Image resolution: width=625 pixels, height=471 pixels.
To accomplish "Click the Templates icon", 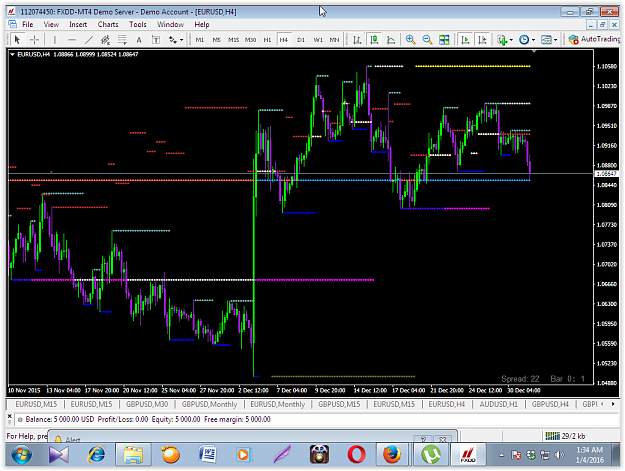I will click(x=546, y=39).
